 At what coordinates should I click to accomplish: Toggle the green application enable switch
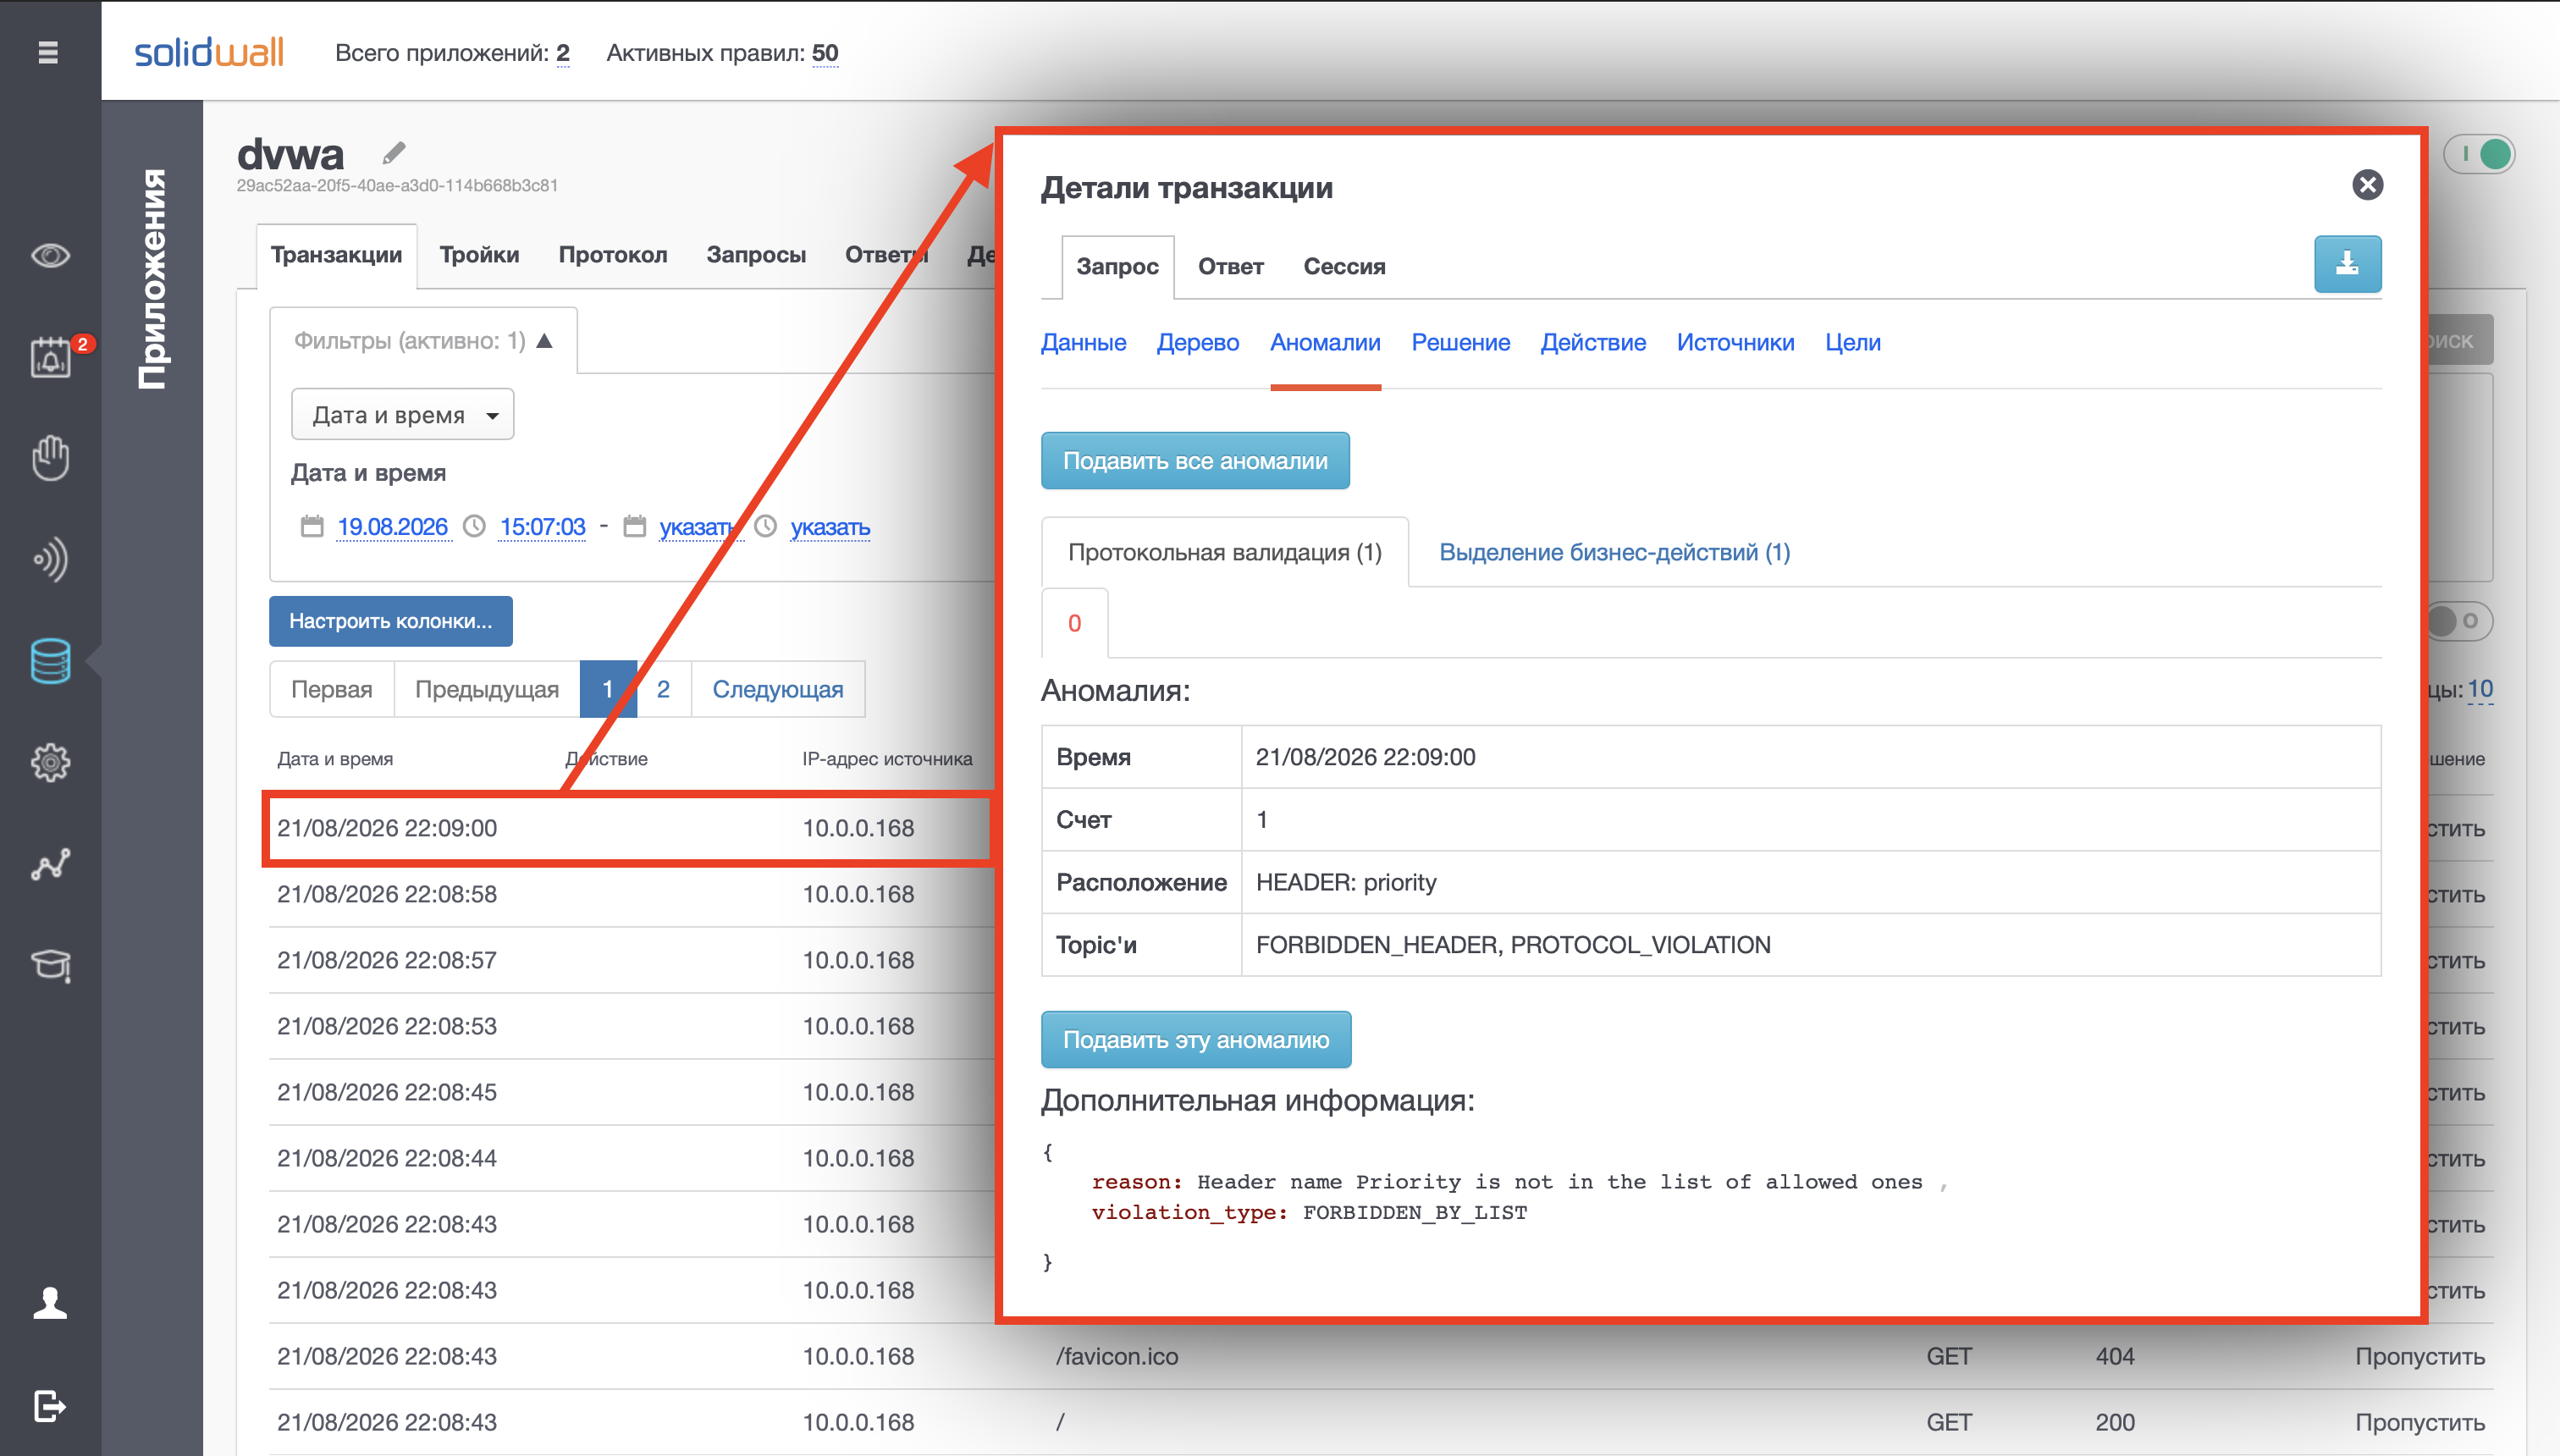coord(2479,154)
